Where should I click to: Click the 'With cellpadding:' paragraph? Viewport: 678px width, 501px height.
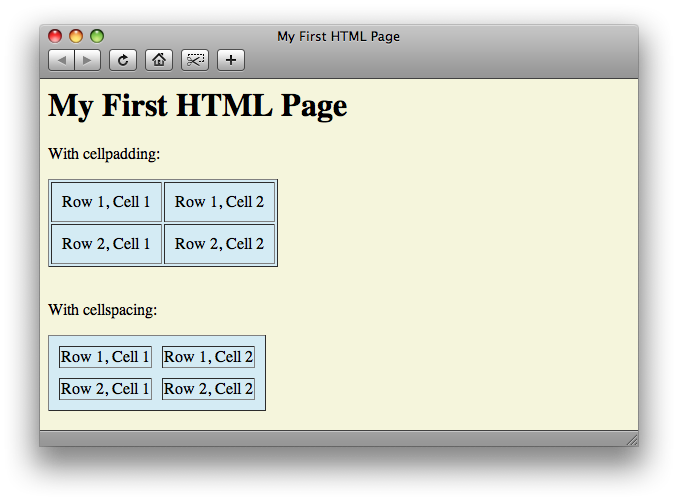click(x=104, y=154)
